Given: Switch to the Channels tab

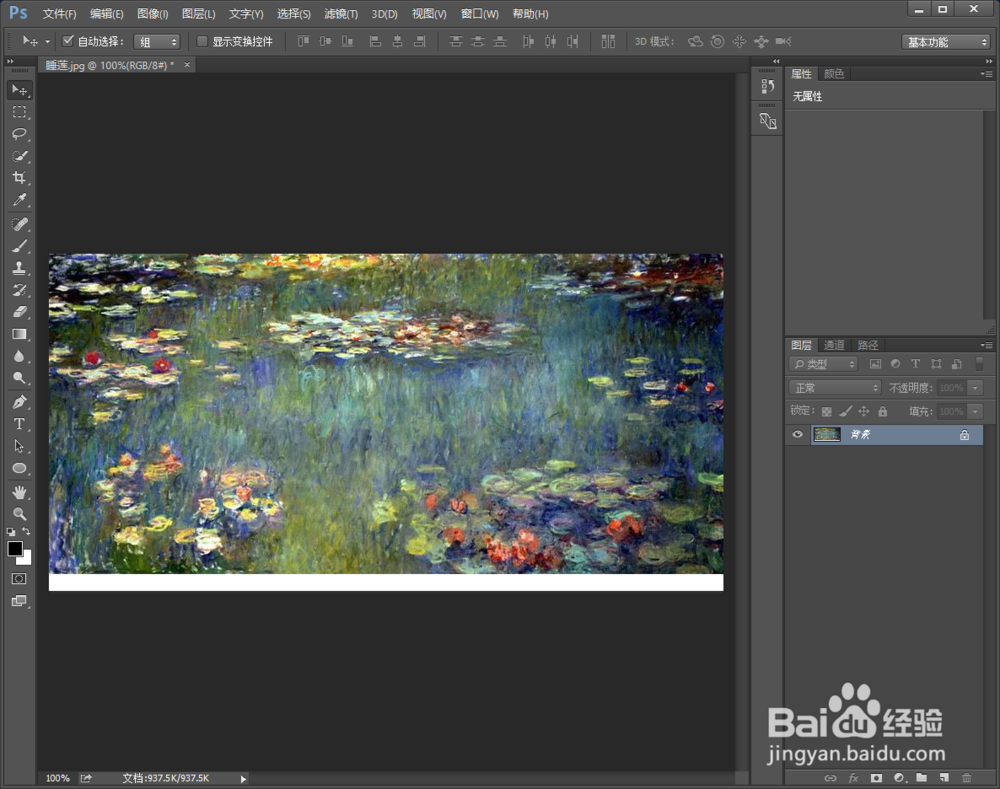Looking at the screenshot, I should pos(834,345).
